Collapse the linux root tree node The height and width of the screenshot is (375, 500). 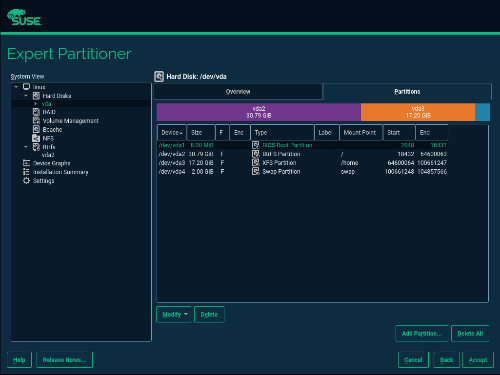[x=16, y=87]
